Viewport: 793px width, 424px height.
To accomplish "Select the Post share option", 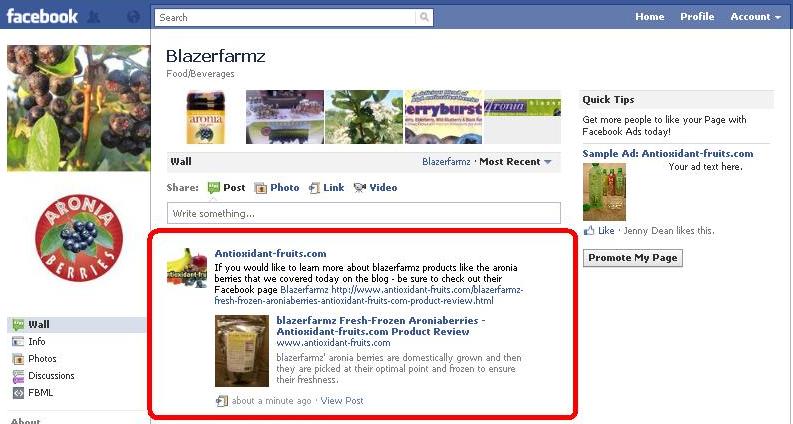I will point(227,188).
